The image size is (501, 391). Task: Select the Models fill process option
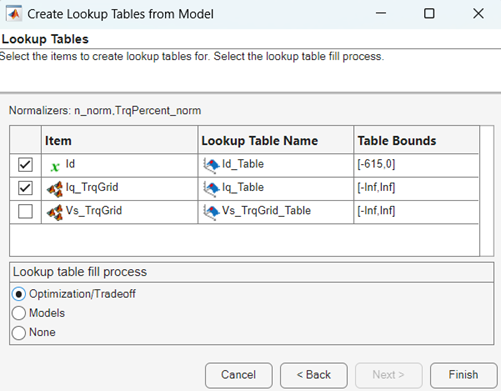tap(19, 313)
